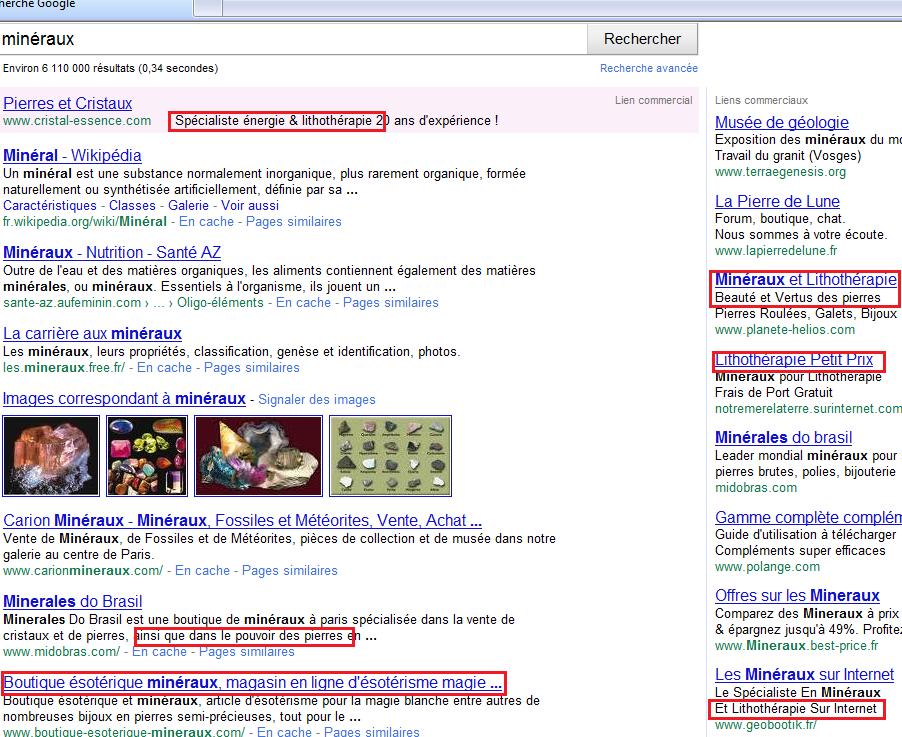Open the Pierres et Cristaux sponsored link

click(x=68, y=104)
